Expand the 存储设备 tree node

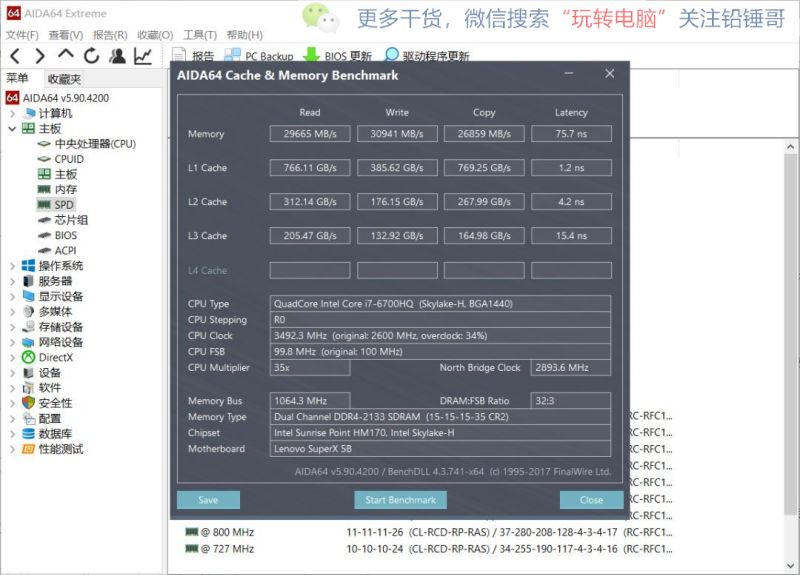pos(13,327)
